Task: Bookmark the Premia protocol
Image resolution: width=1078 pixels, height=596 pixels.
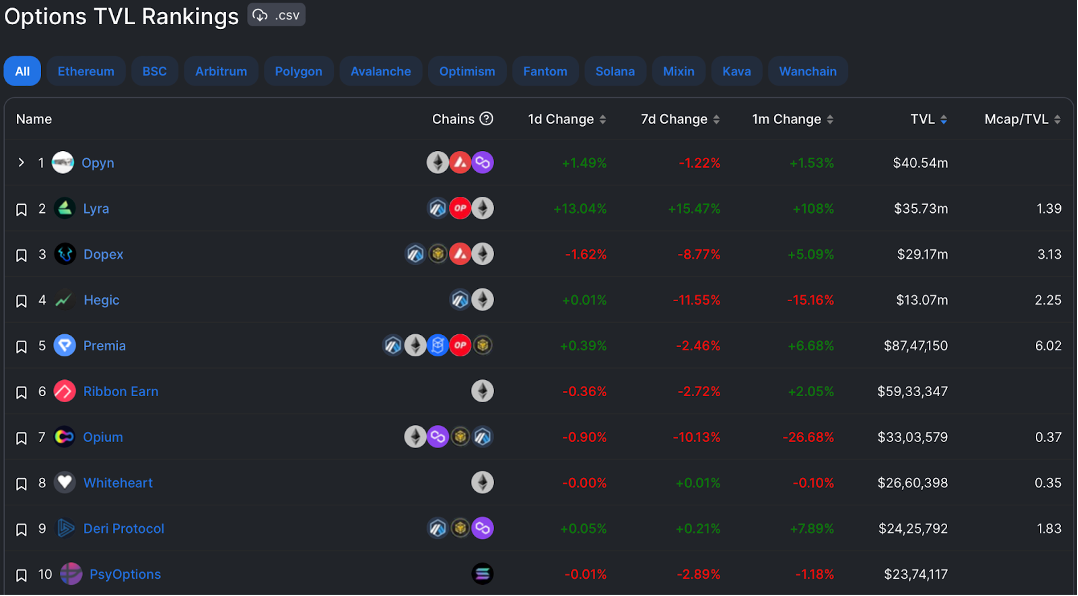Action: [21, 346]
